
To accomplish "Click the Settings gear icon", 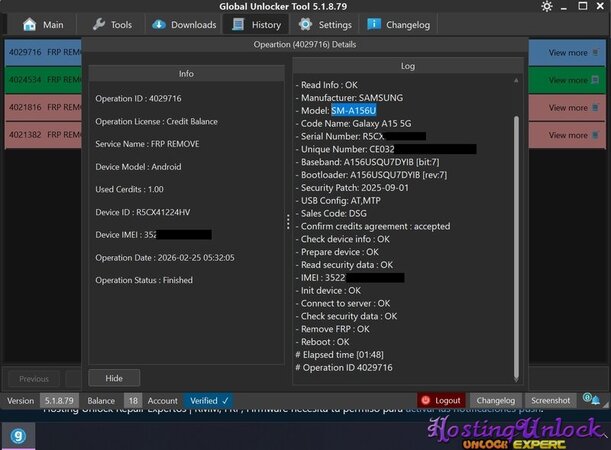I will [x=307, y=25].
